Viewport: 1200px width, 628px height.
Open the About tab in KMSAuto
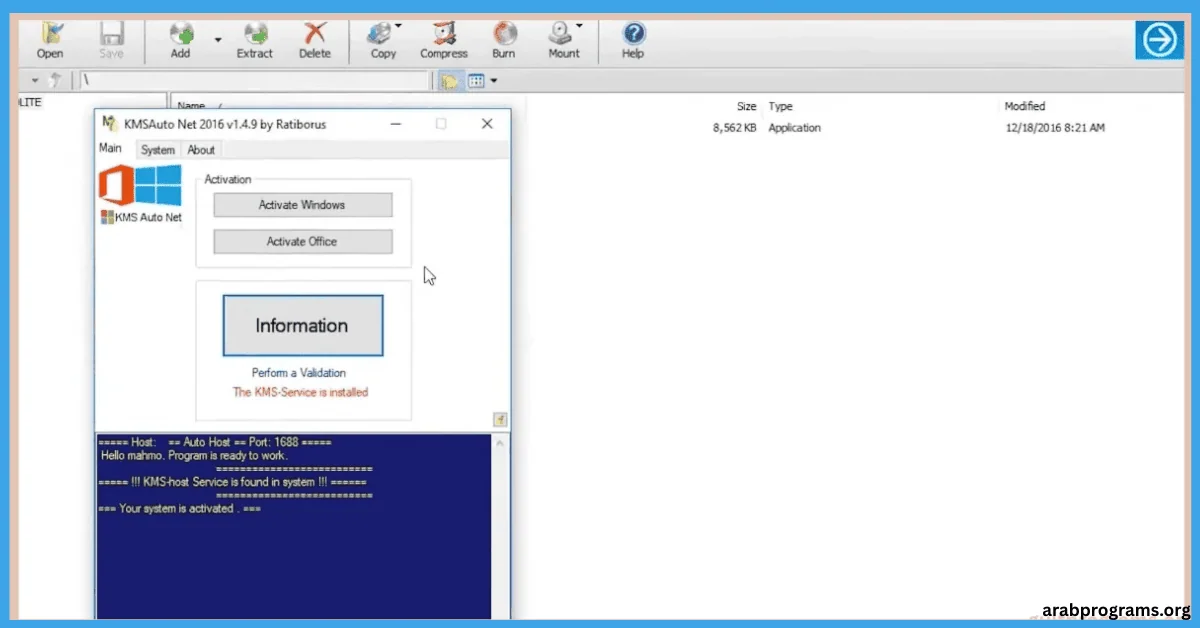201,150
